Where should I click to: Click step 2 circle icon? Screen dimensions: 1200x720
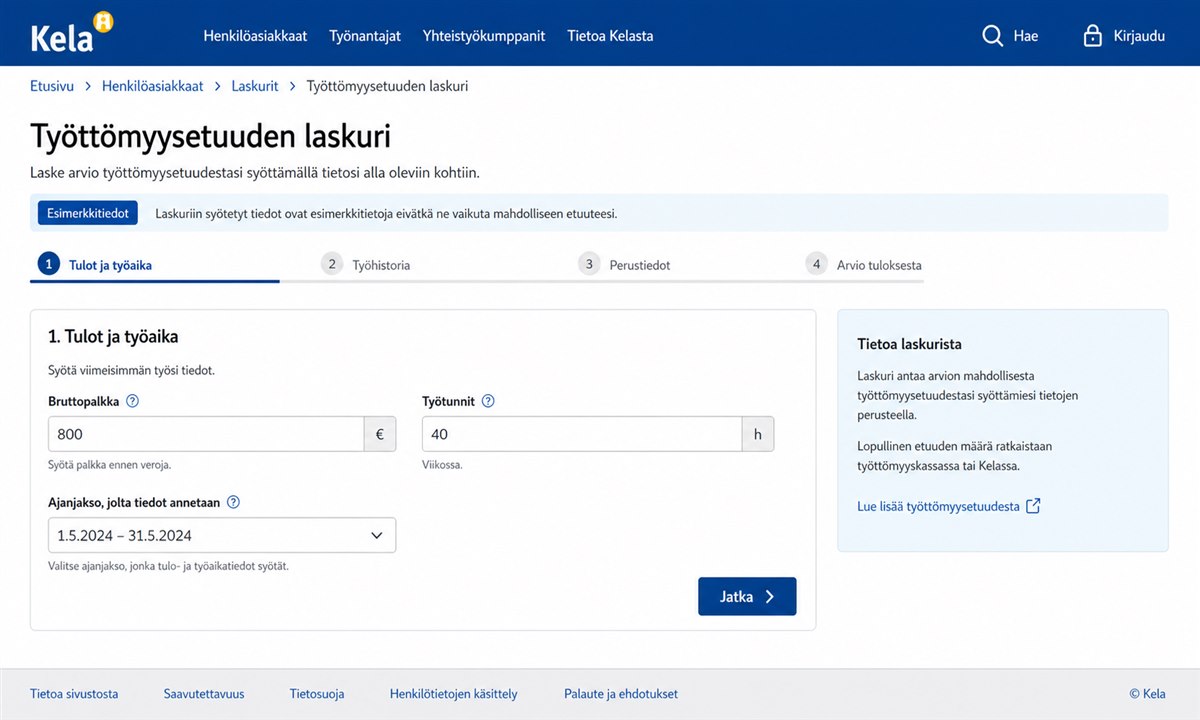[x=332, y=264]
